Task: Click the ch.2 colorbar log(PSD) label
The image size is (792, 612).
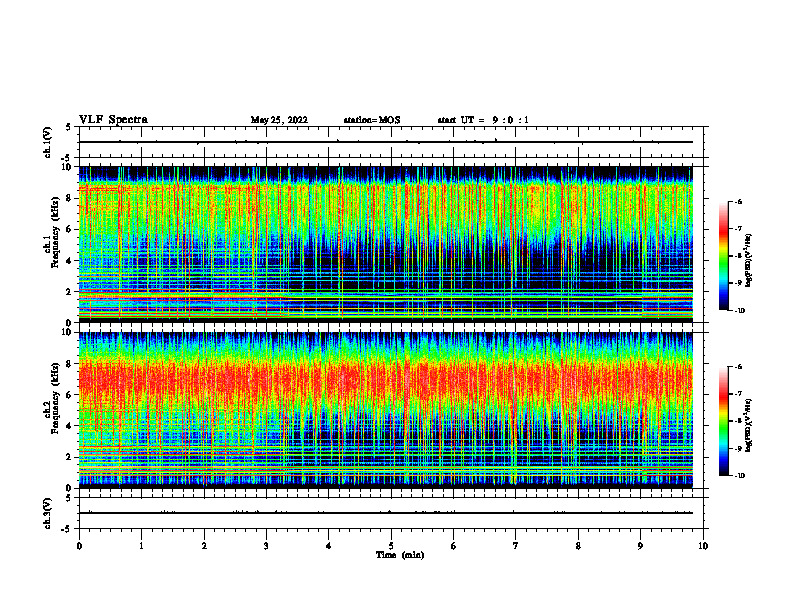Action: click(749, 425)
